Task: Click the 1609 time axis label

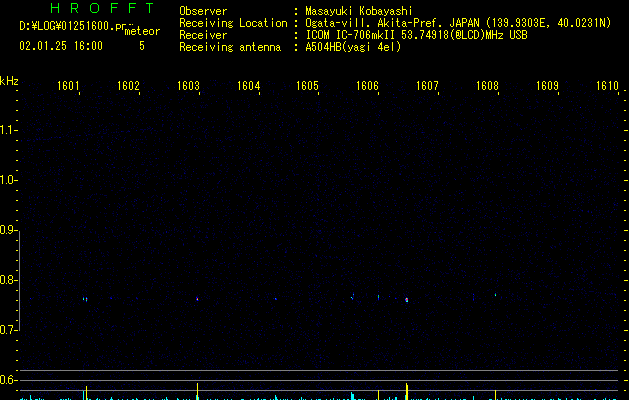Action: pyautogui.click(x=547, y=86)
